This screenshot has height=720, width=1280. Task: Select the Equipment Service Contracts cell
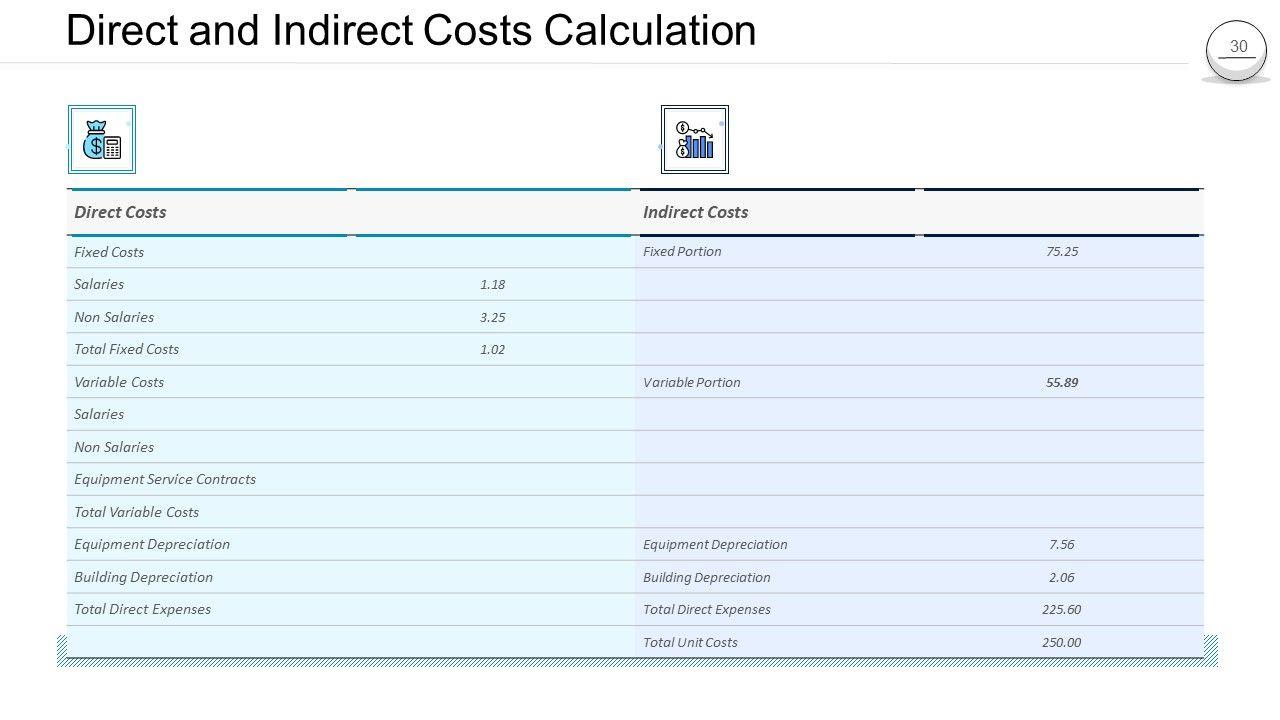coord(165,479)
